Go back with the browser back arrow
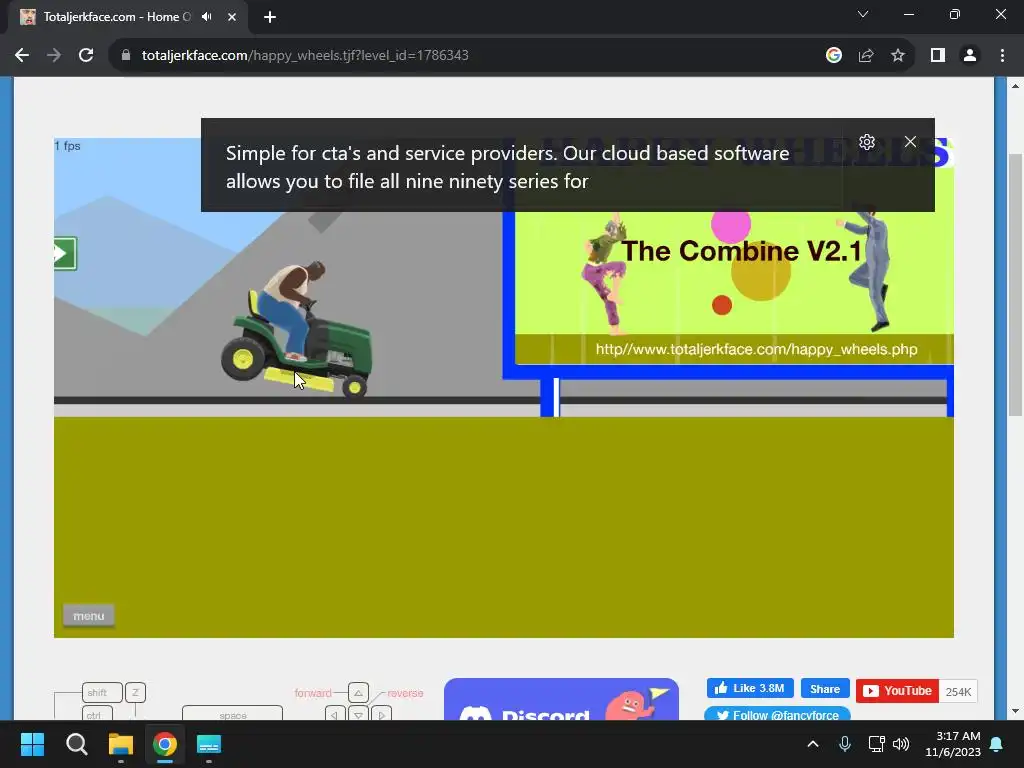 (x=22, y=56)
